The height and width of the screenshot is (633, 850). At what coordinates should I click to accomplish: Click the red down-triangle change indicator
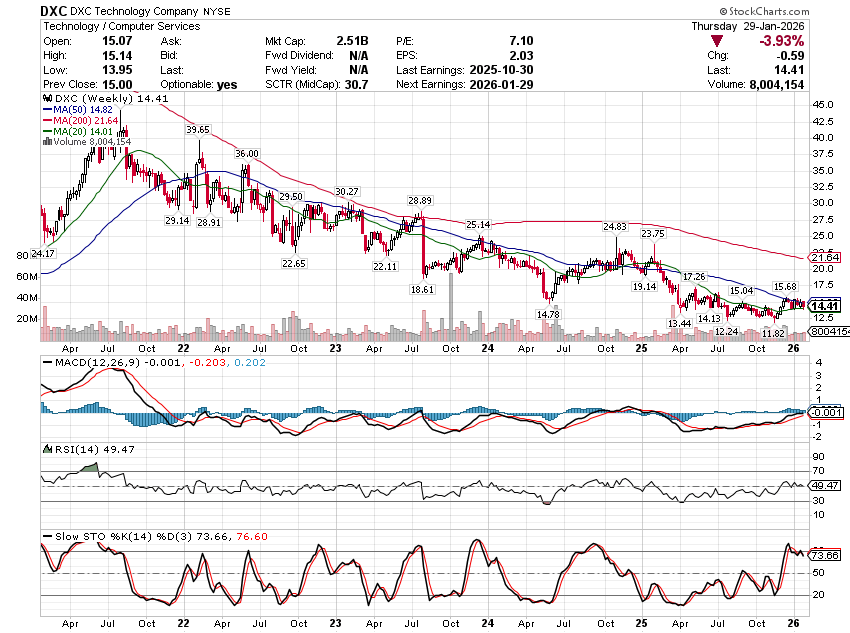pyautogui.click(x=717, y=41)
